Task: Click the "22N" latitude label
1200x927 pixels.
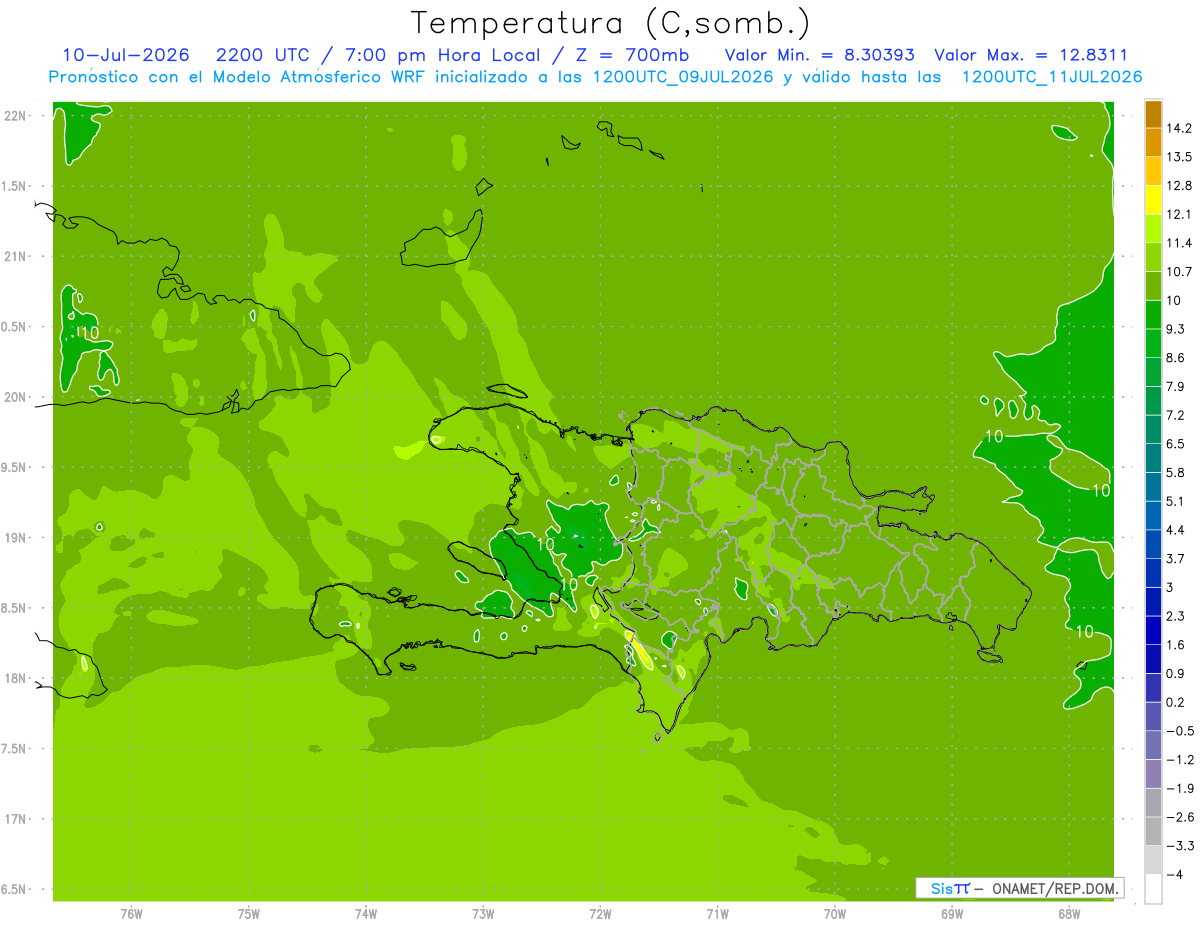Action: 17,116
